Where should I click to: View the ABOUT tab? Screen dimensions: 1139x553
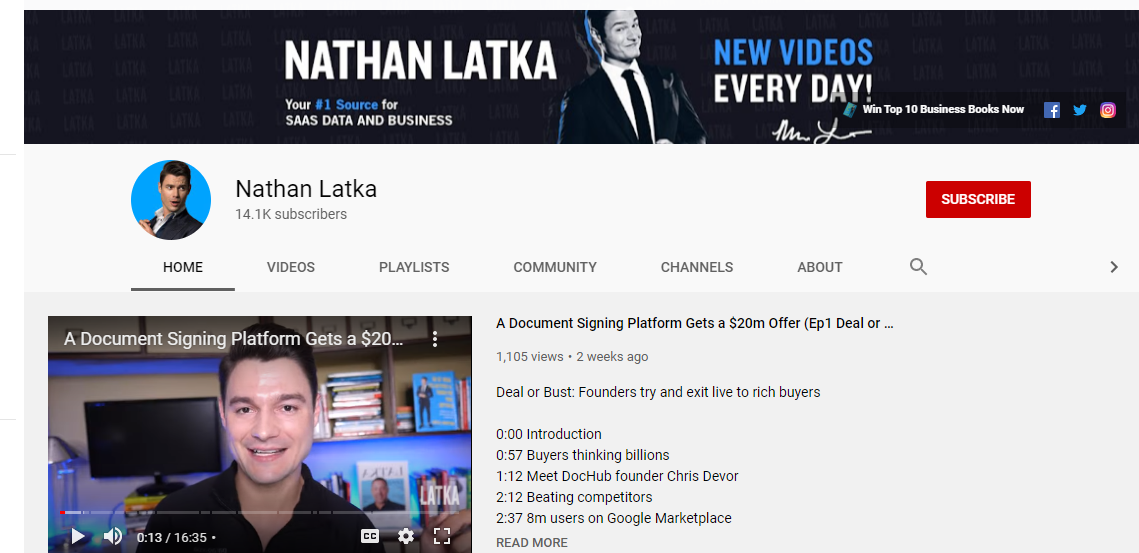pos(819,267)
